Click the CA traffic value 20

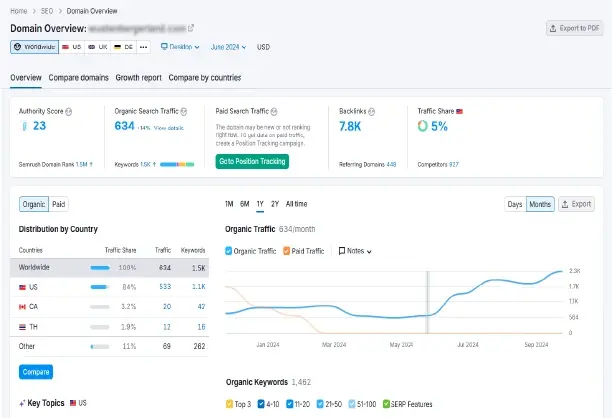point(167,307)
